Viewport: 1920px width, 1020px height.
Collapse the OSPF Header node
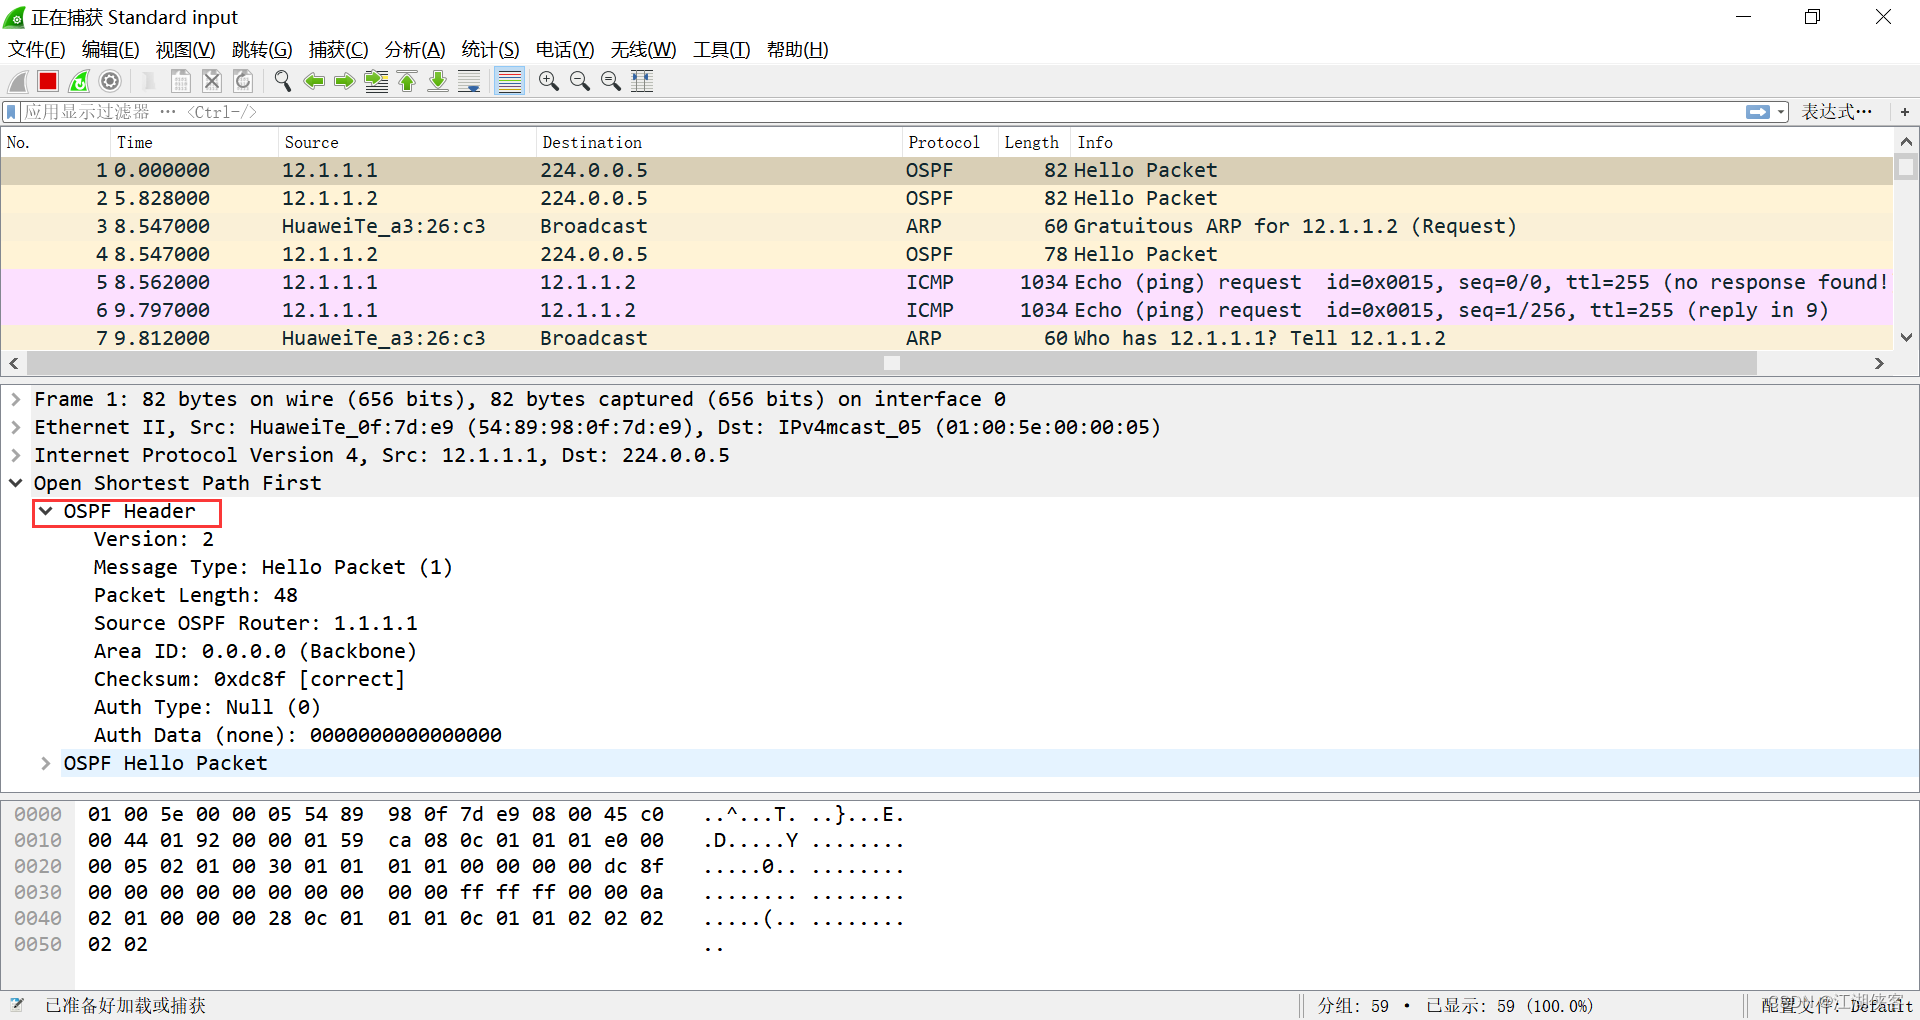click(x=46, y=511)
